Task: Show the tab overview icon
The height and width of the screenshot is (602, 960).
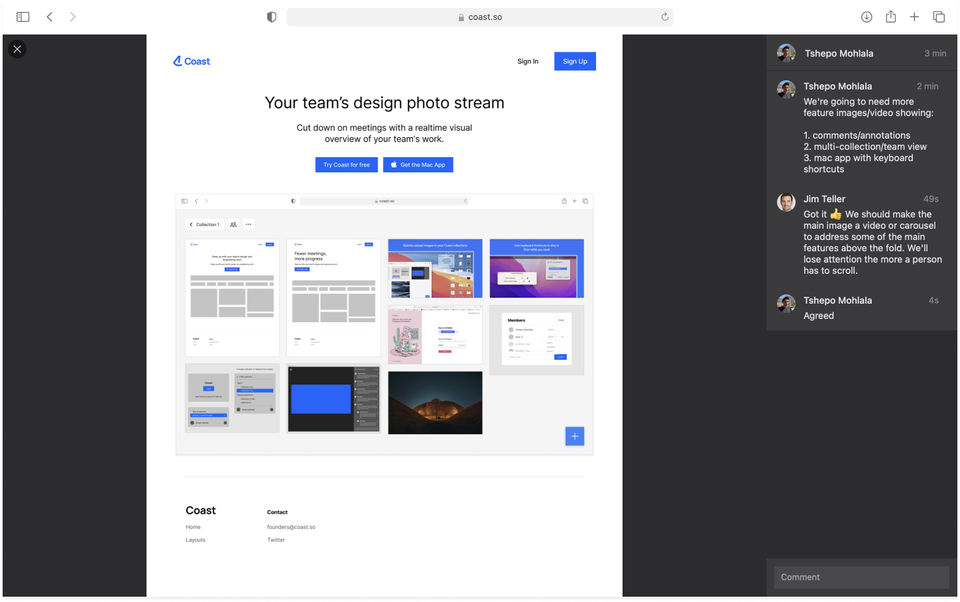Action: tap(939, 17)
